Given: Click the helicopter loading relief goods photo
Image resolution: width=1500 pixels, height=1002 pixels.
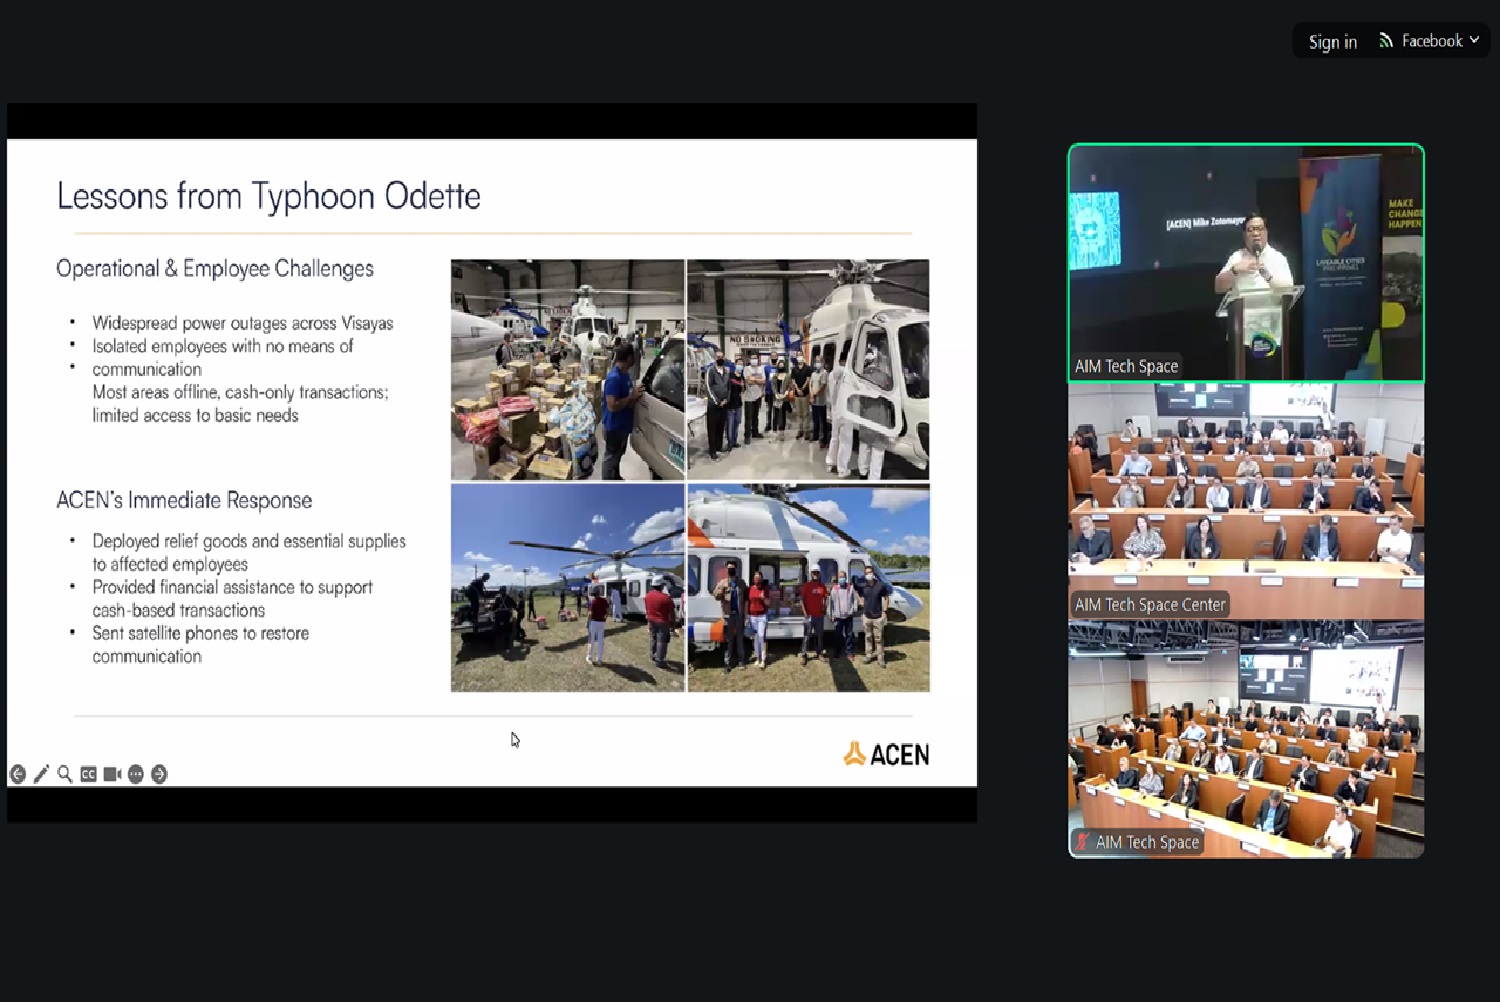Looking at the screenshot, I should click(x=567, y=369).
